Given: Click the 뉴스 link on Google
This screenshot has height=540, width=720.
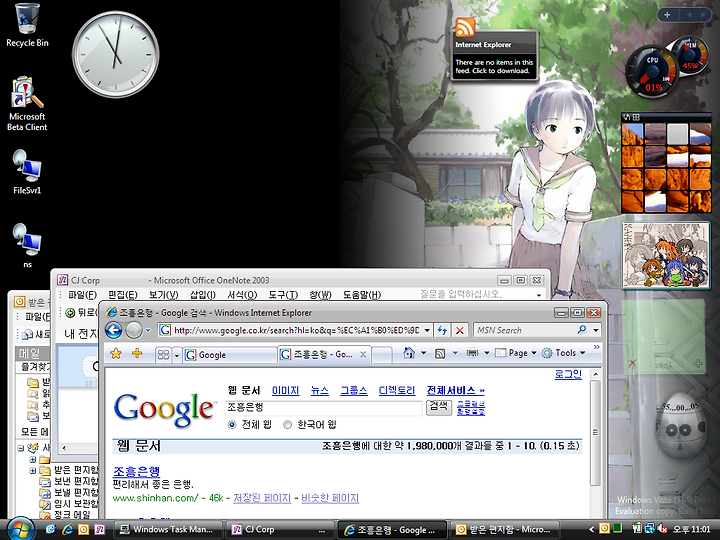Looking at the screenshot, I should (x=320, y=390).
